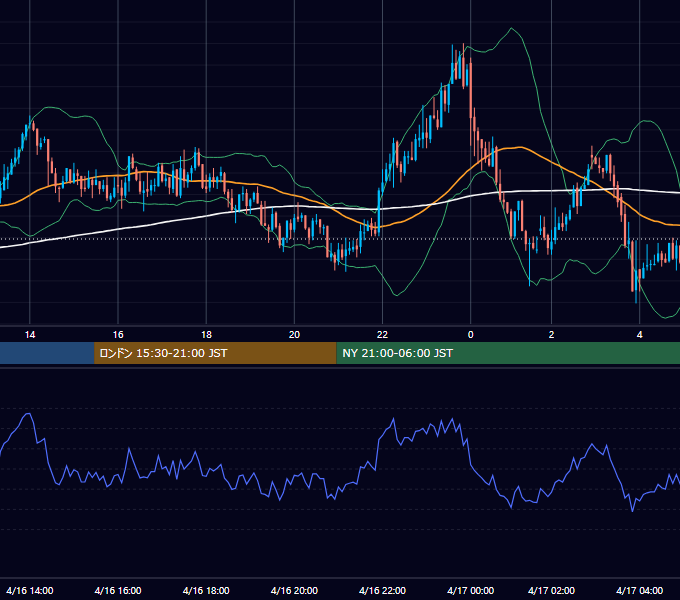Click the NY 21:00-06:00 JST session bar

[x=508, y=353]
